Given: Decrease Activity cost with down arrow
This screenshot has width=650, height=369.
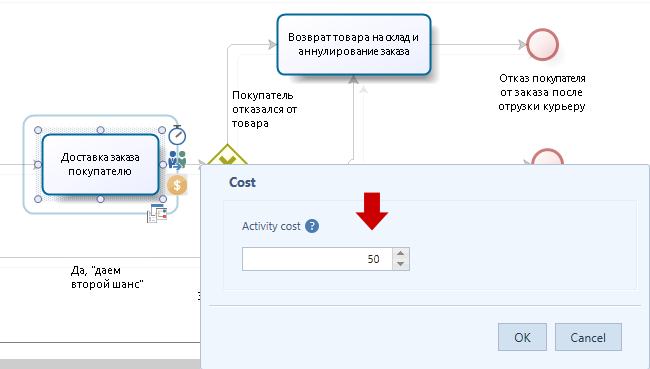Looking at the screenshot, I should coord(400,264).
